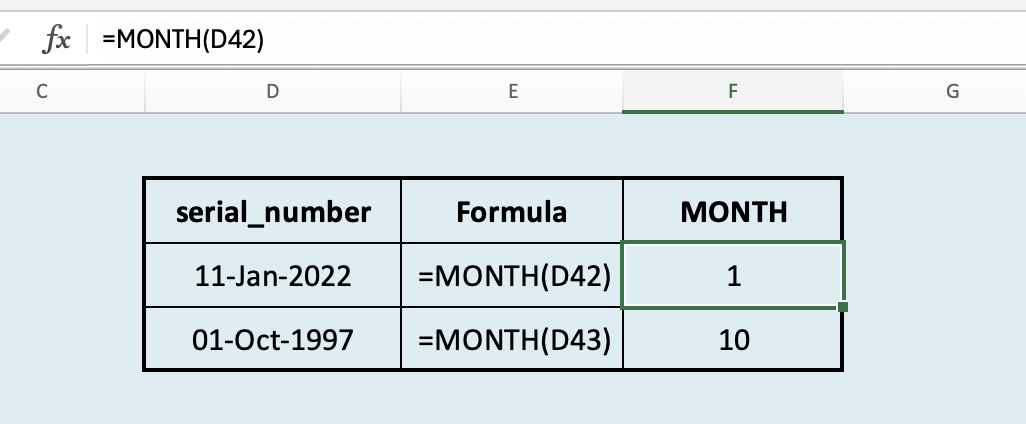Select the Formula header cell

(512, 211)
